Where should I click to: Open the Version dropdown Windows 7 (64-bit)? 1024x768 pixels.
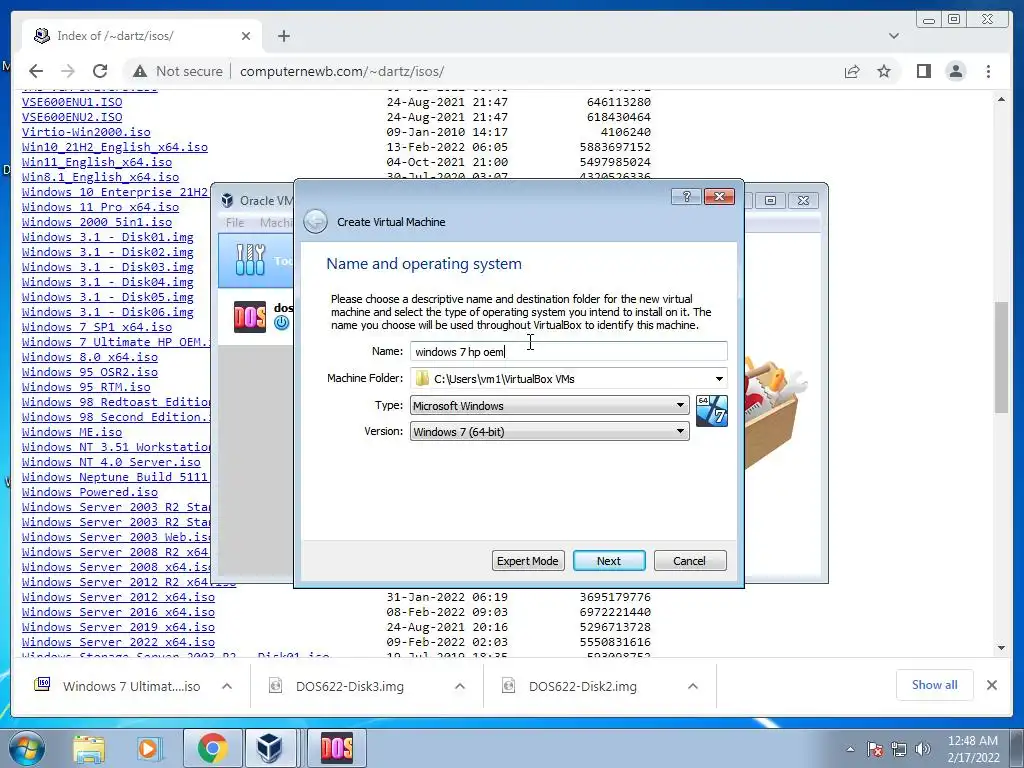[x=549, y=432]
